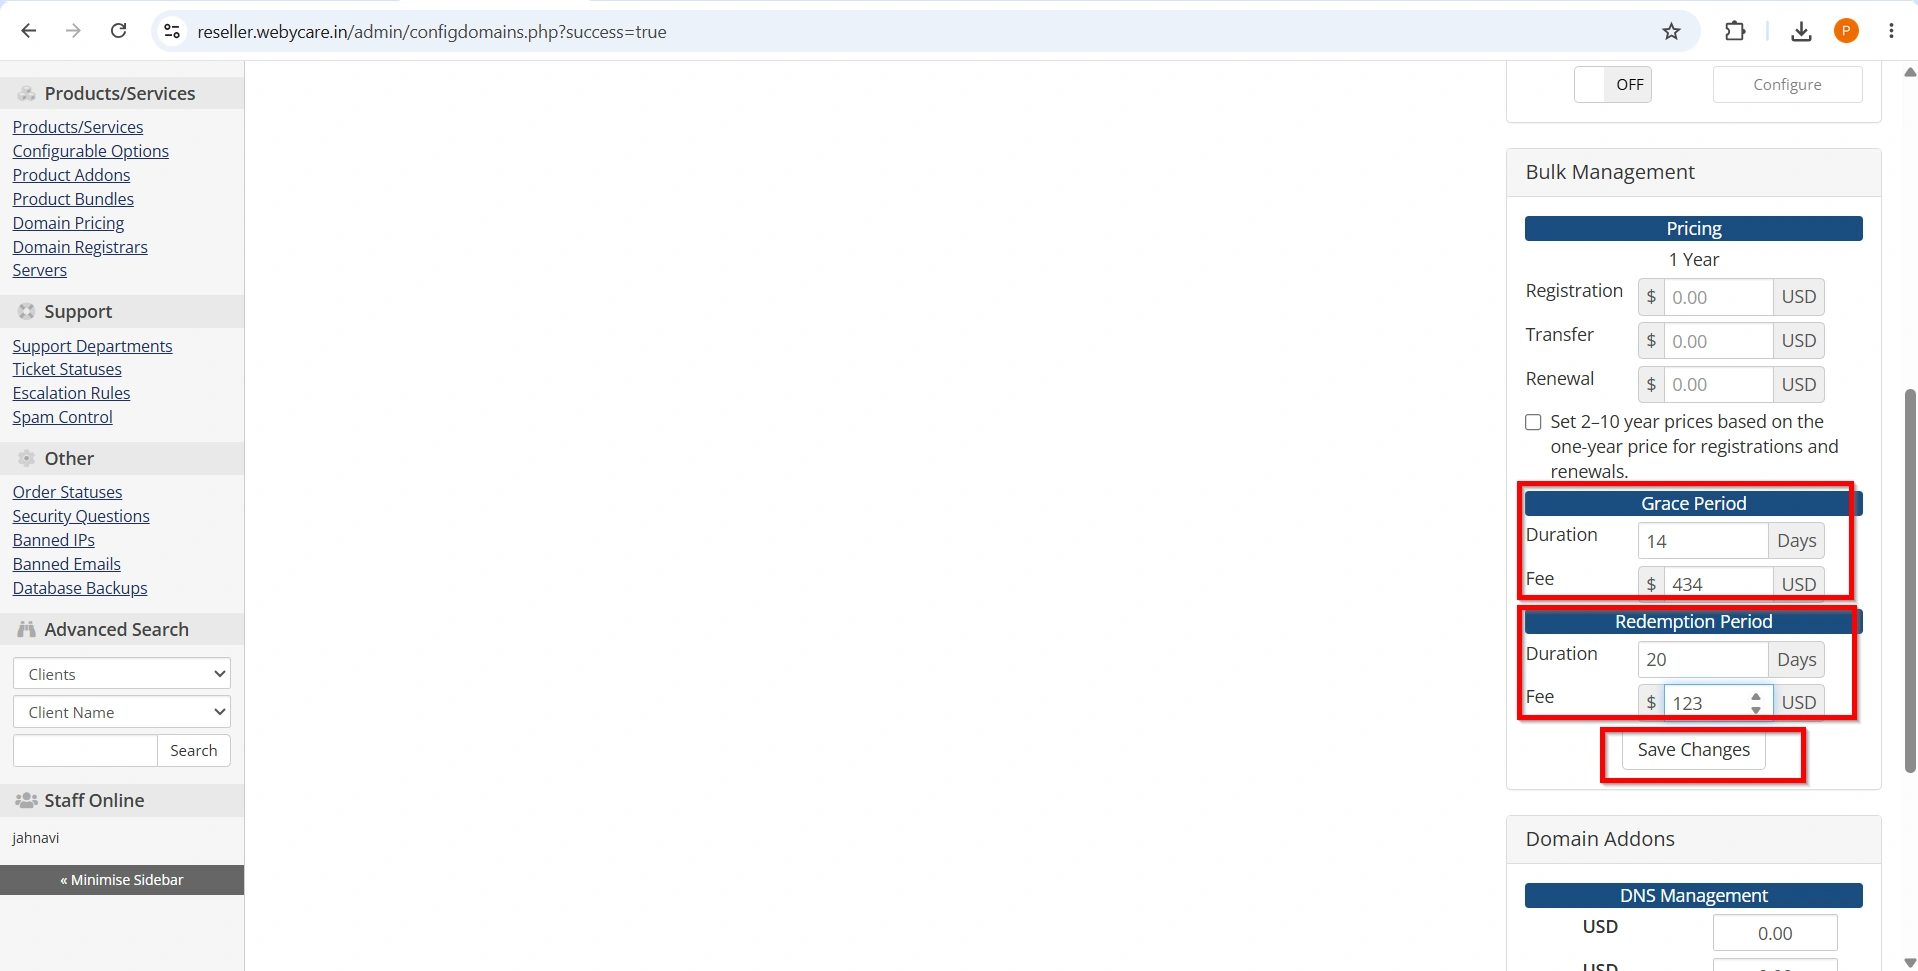Open the Client Name field dropdown
This screenshot has height=971, width=1918.
[x=122, y=712]
